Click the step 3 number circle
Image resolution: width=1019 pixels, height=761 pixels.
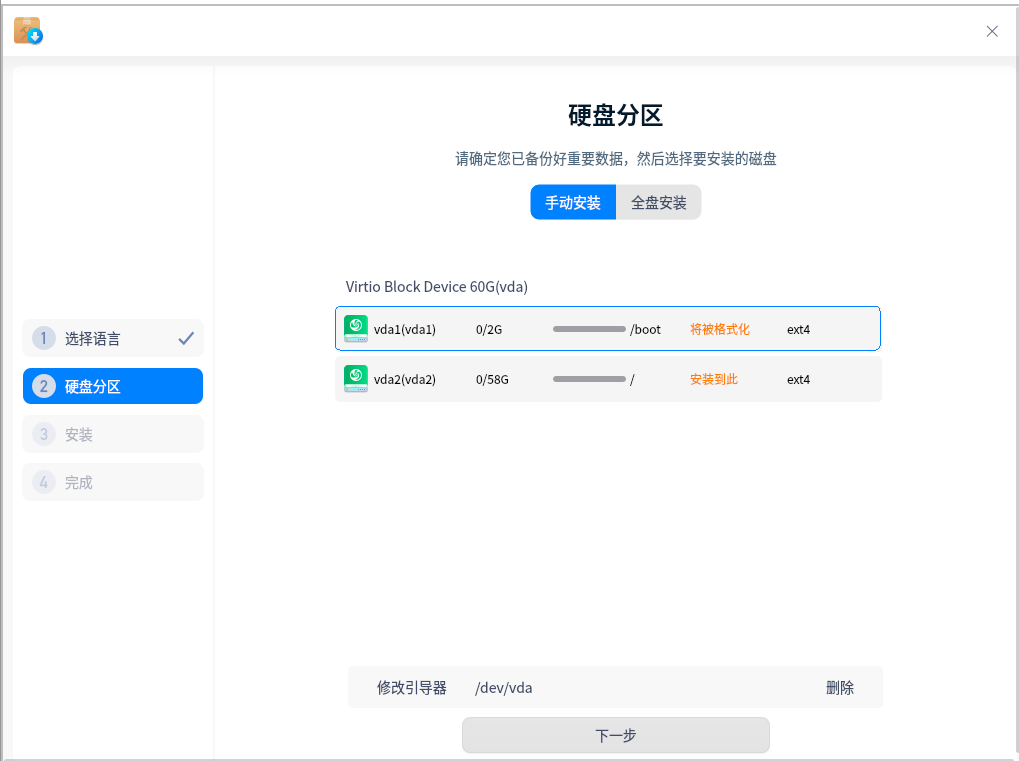click(43, 434)
